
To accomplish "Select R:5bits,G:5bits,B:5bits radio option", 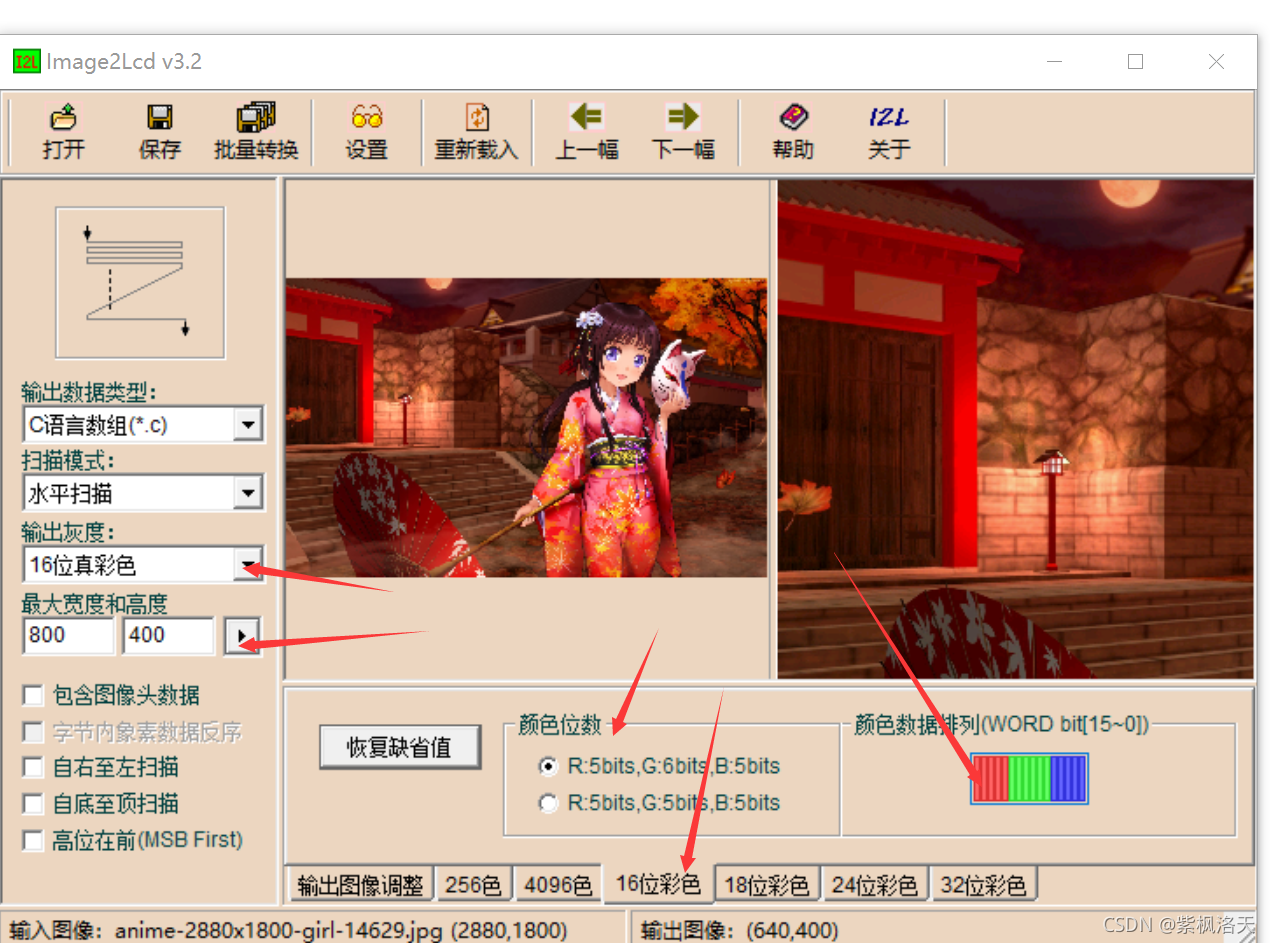I will [548, 803].
